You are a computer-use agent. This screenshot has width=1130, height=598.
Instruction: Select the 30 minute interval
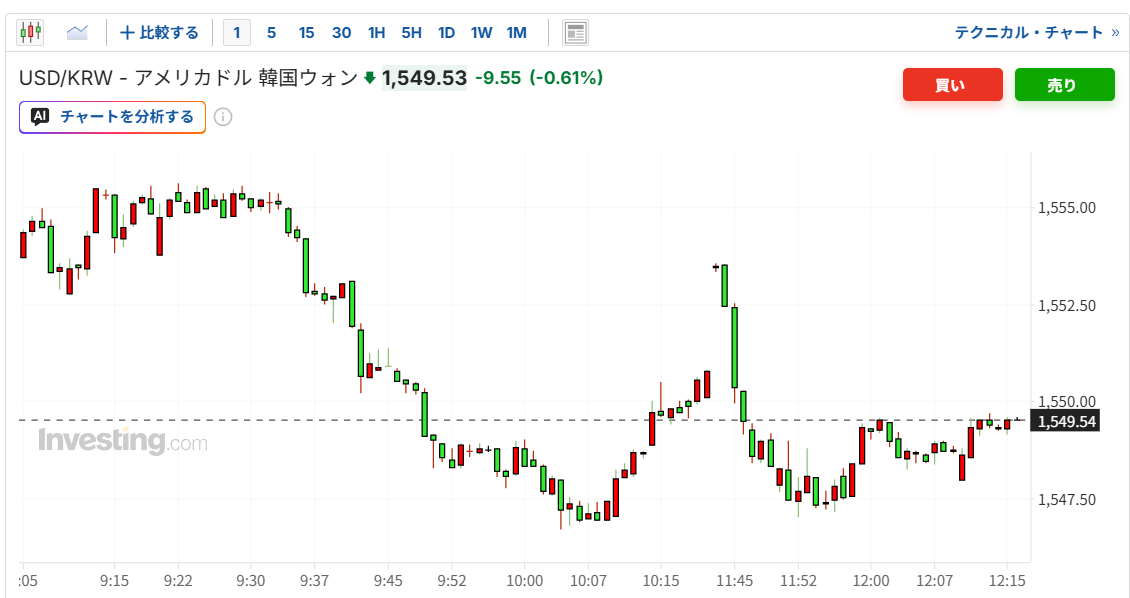click(x=342, y=32)
